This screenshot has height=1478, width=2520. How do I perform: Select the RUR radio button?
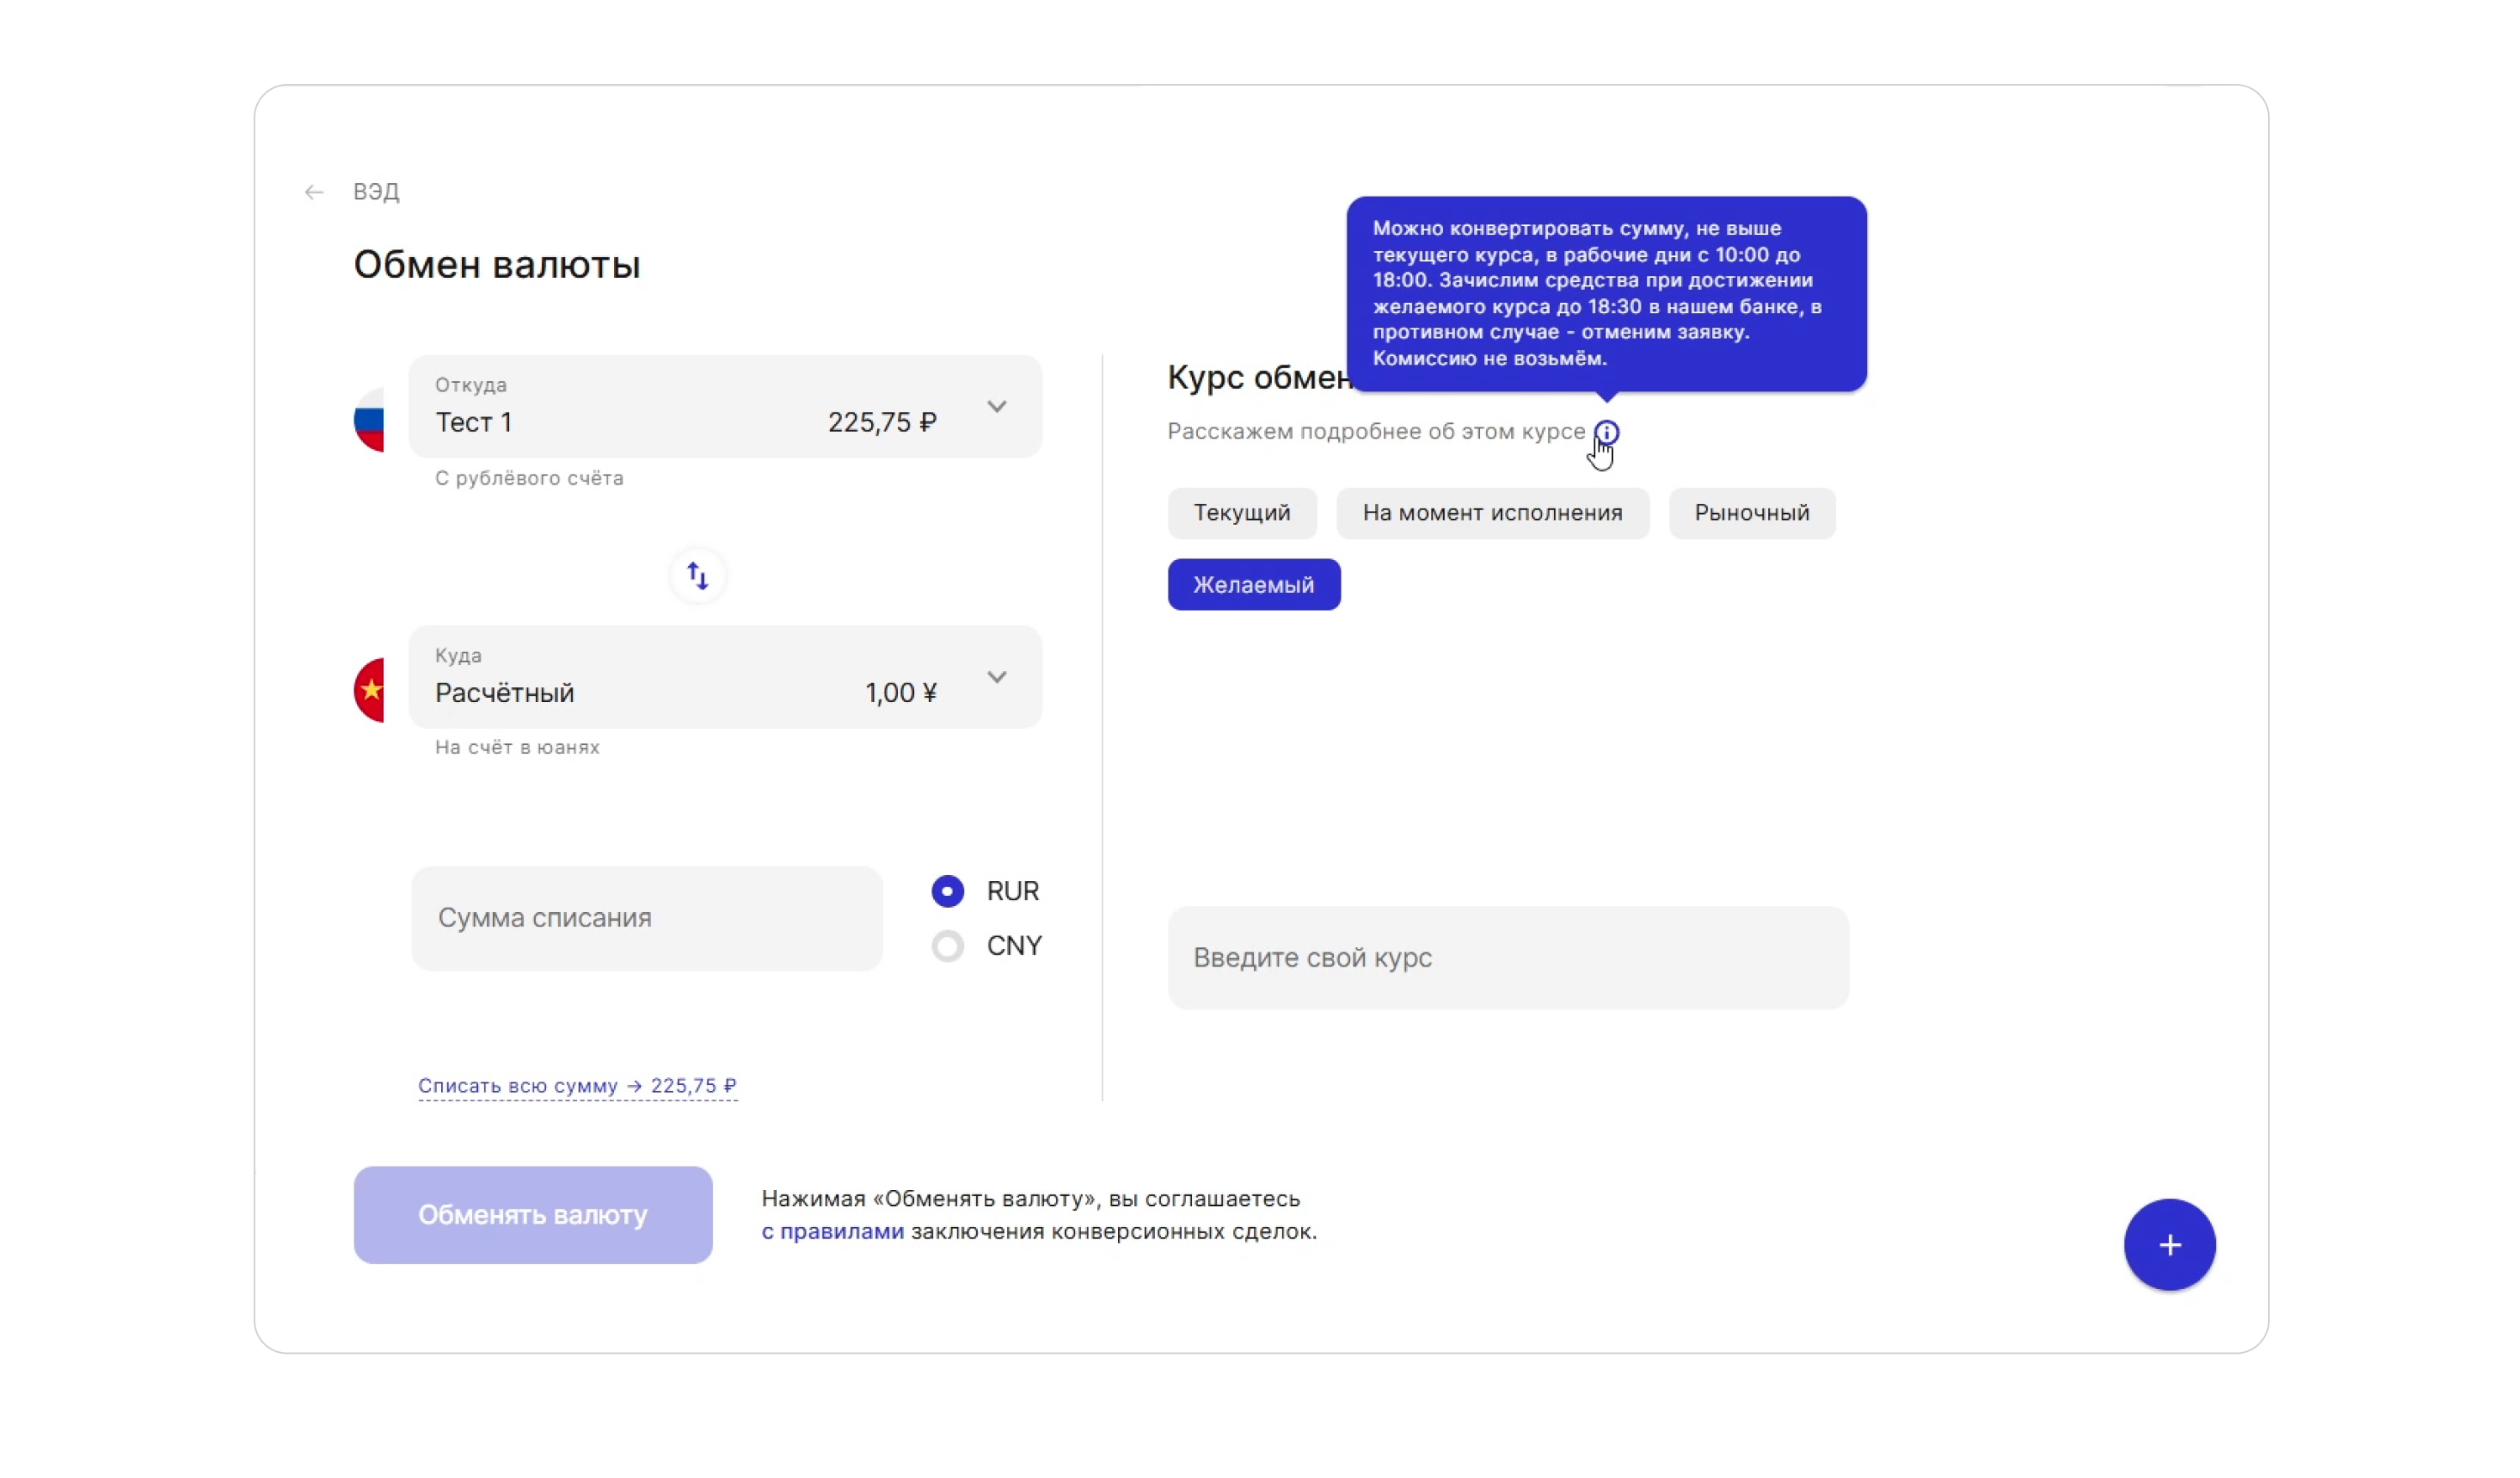point(947,891)
